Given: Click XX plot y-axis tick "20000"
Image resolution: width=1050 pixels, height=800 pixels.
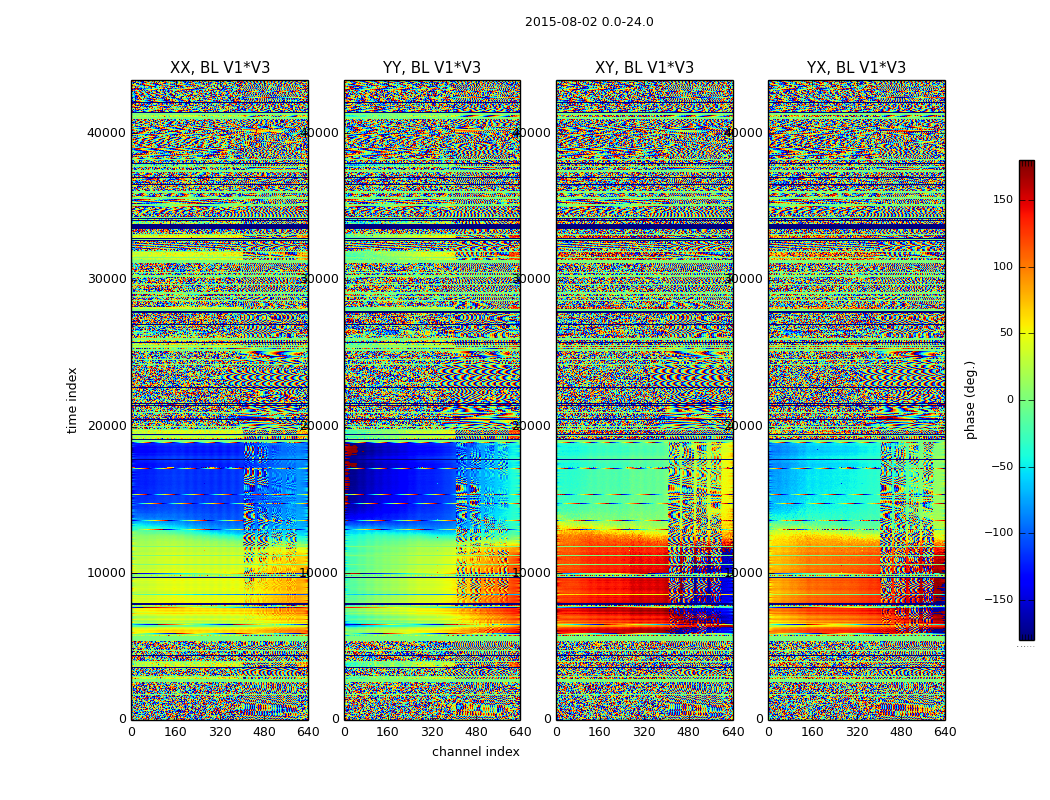Looking at the screenshot, I should click(106, 426).
